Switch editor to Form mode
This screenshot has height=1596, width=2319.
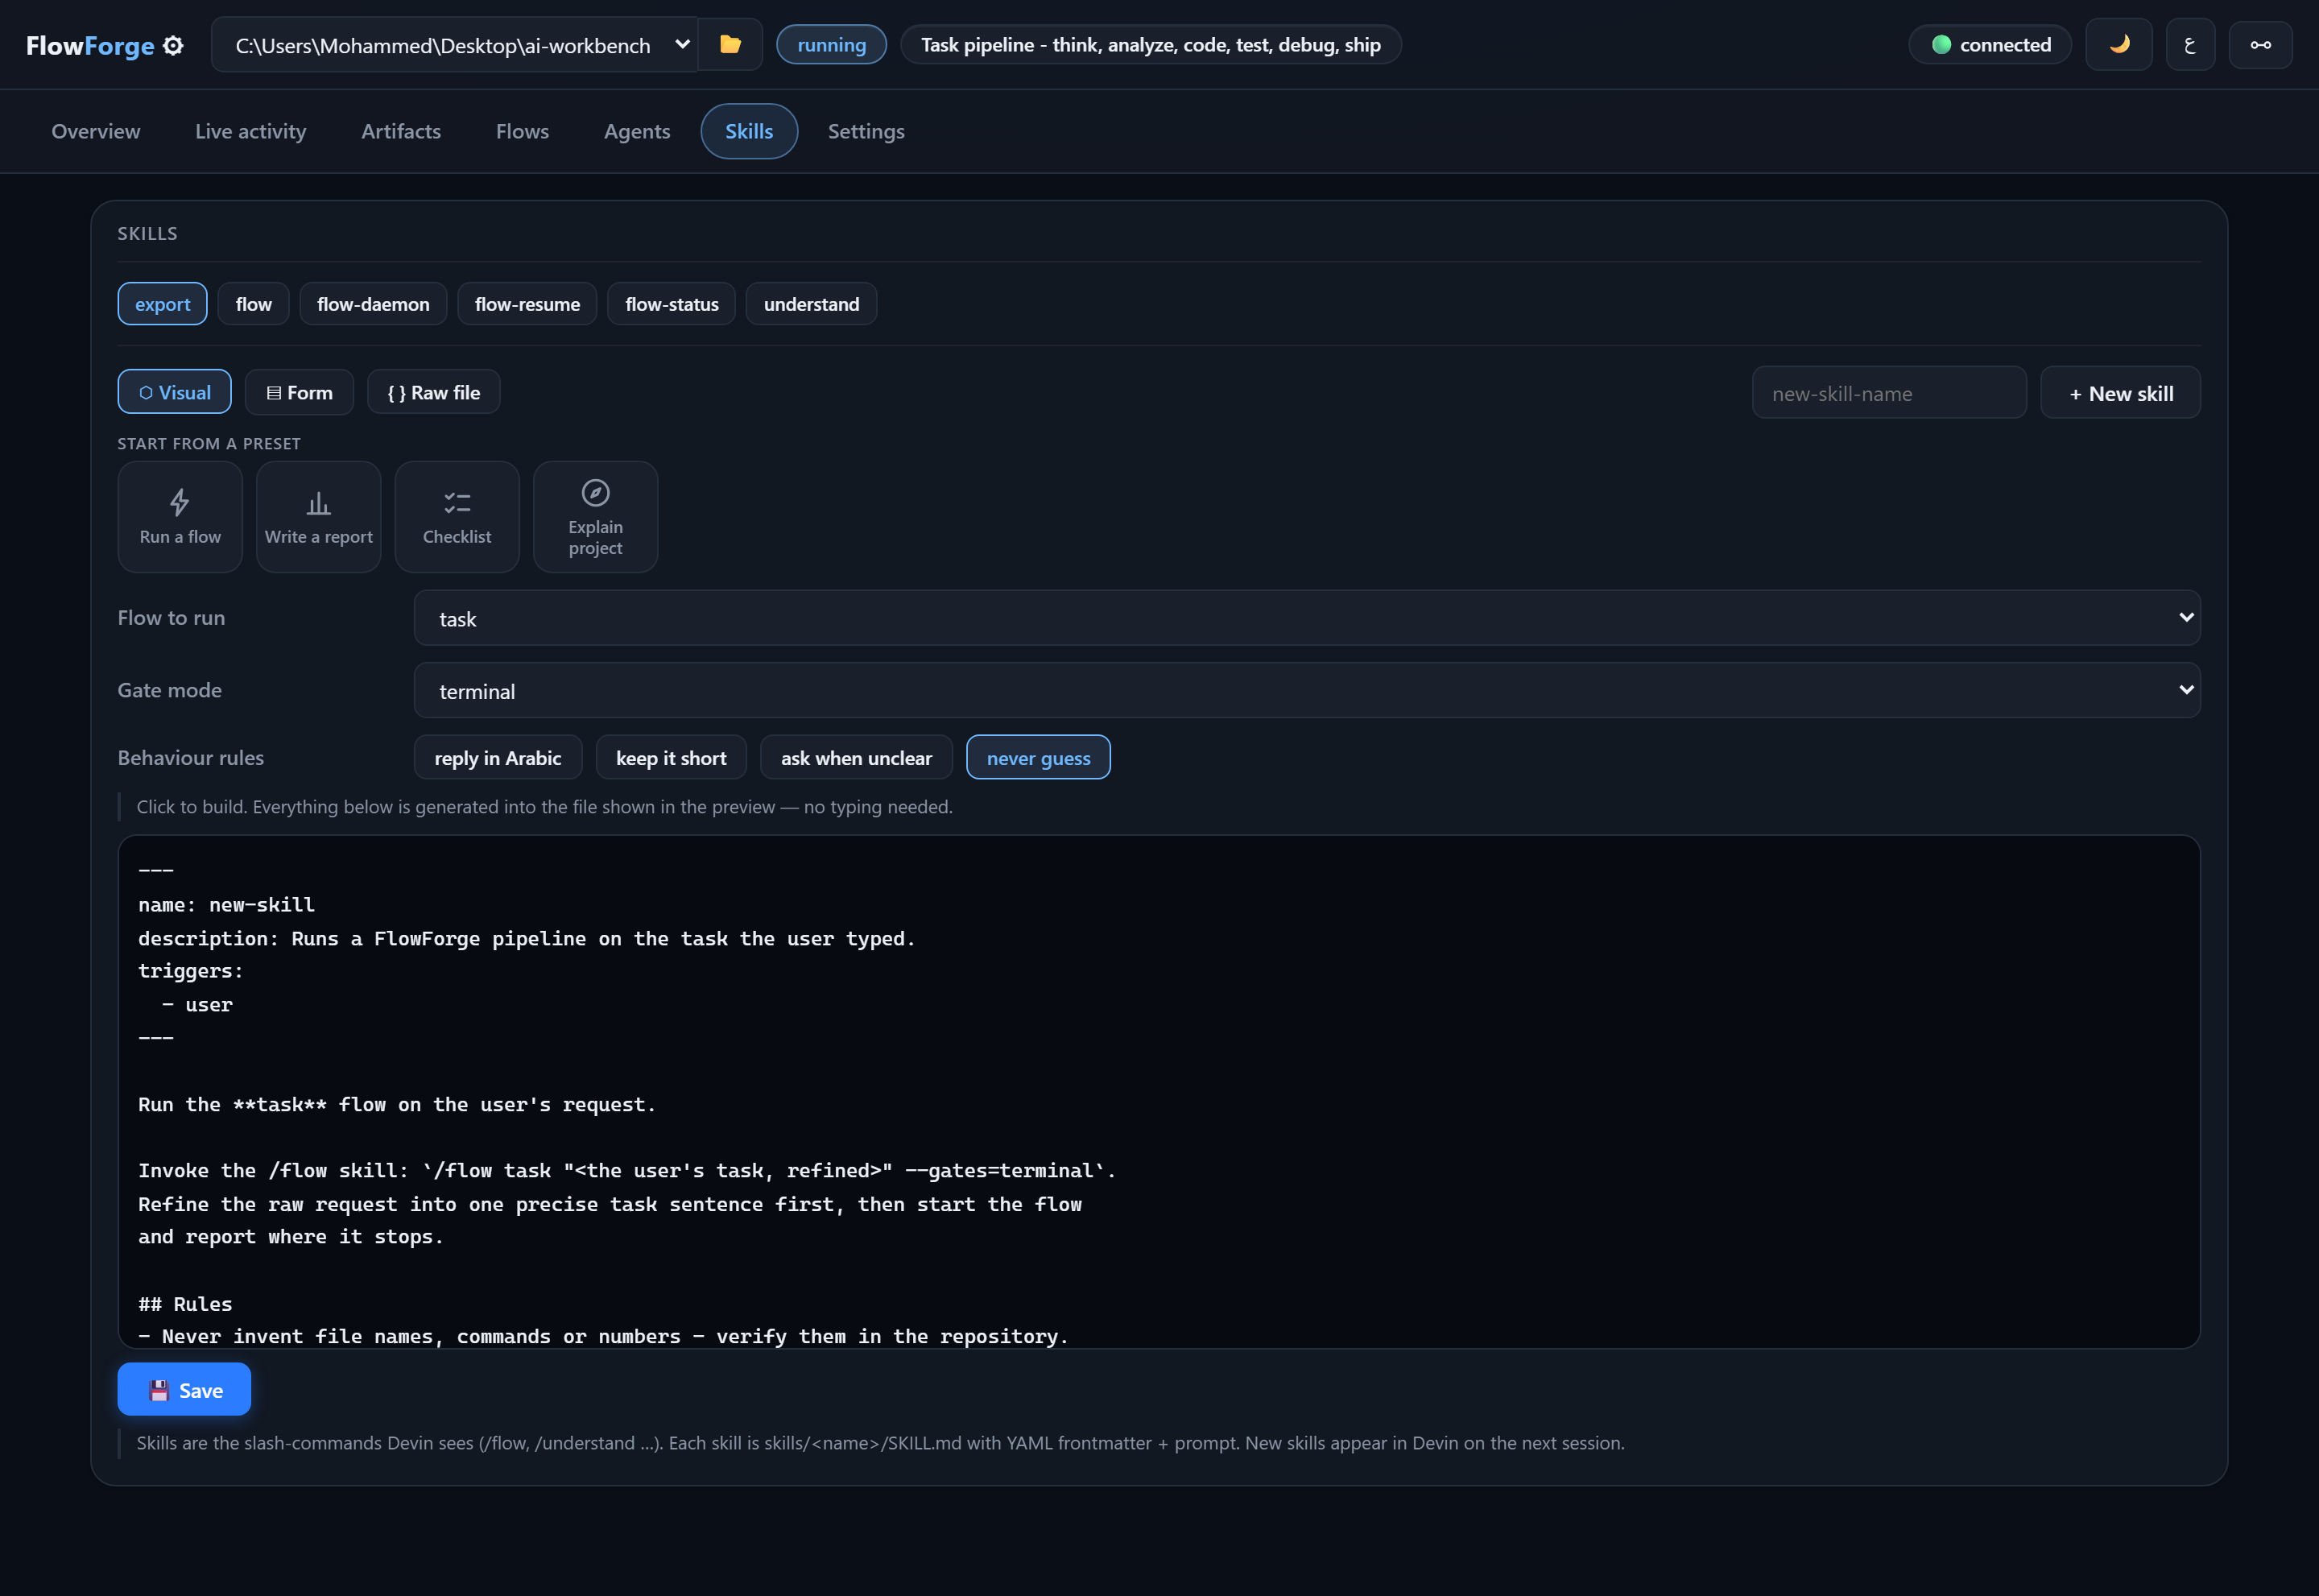tap(299, 391)
